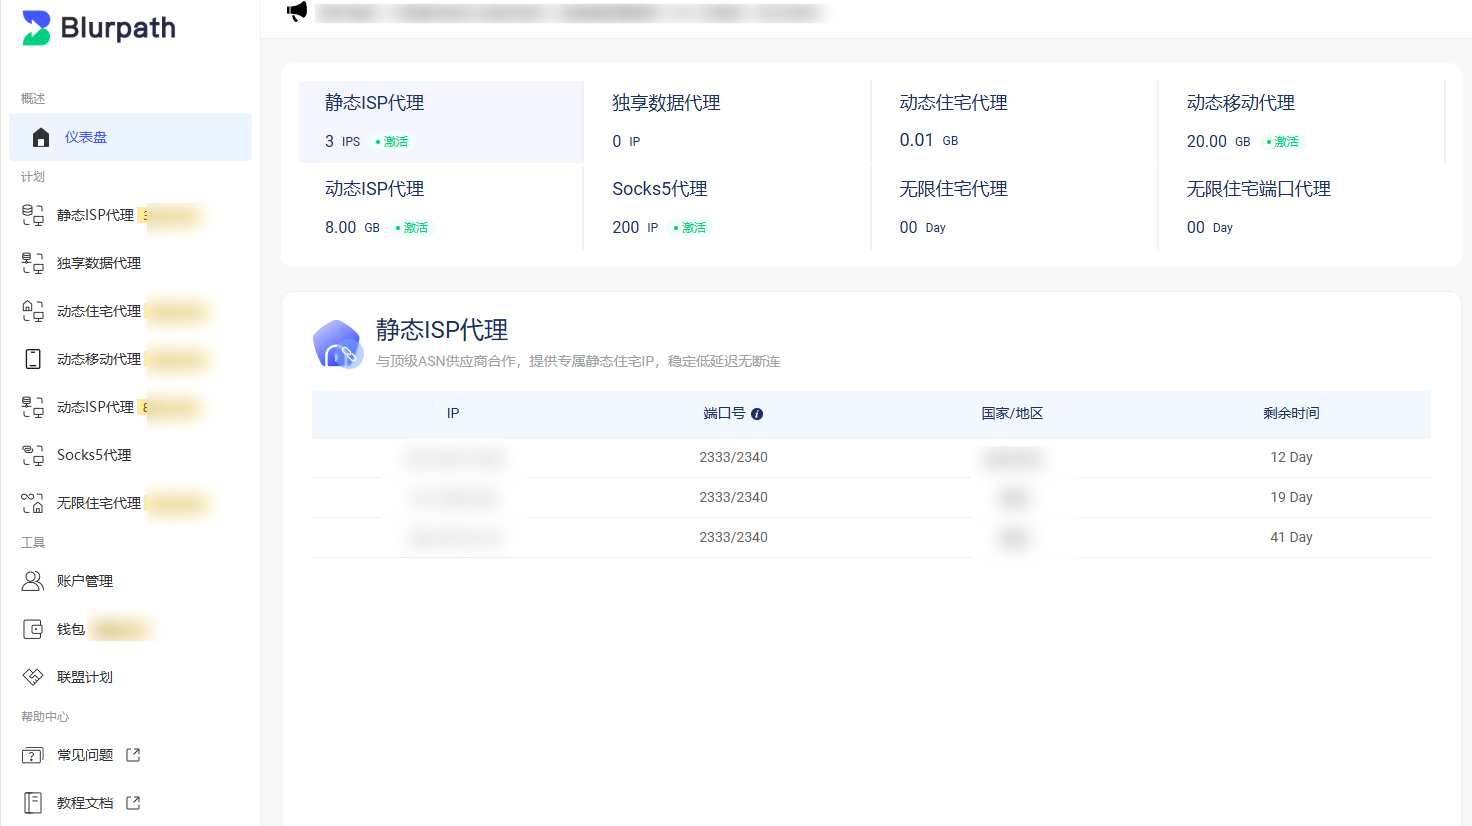Select the 静态ISP代理 sidebar icon
This screenshot has height=826, width=1472.
pyautogui.click(x=31, y=215)
